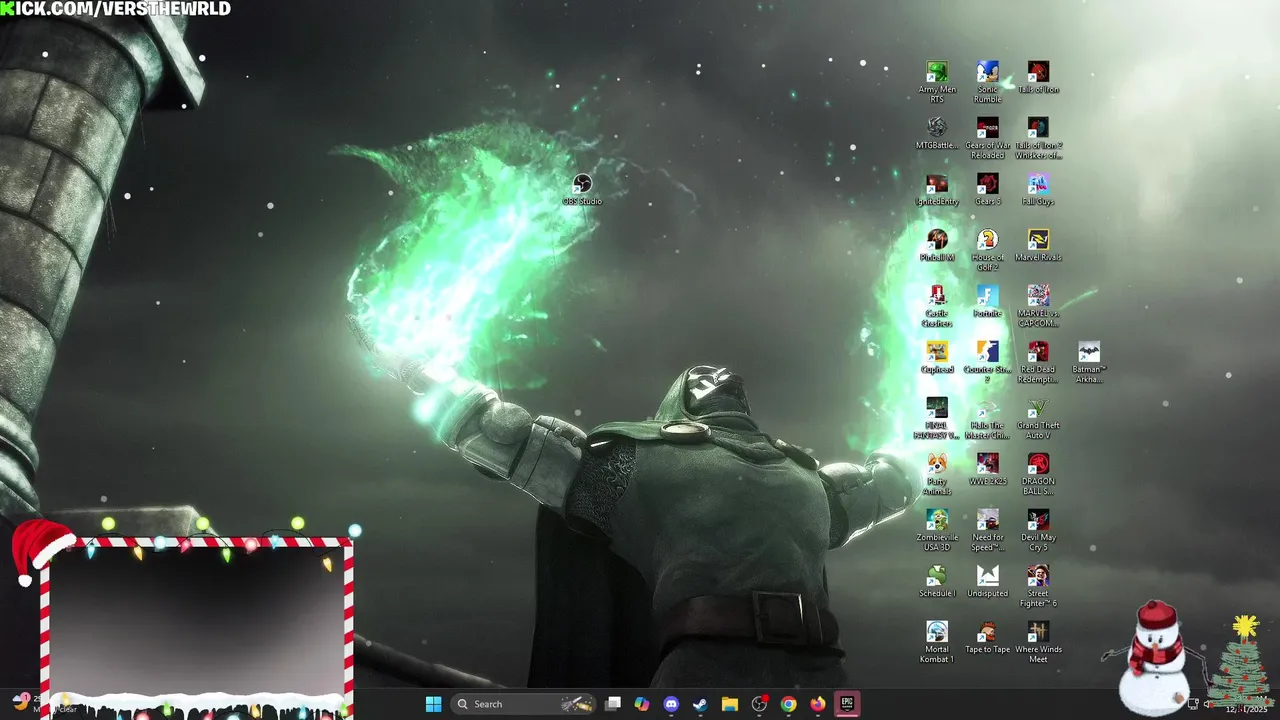Select the MTGBattle desktop icon
The width and height of the screenshot is (1280, 720).
(937, 133)
